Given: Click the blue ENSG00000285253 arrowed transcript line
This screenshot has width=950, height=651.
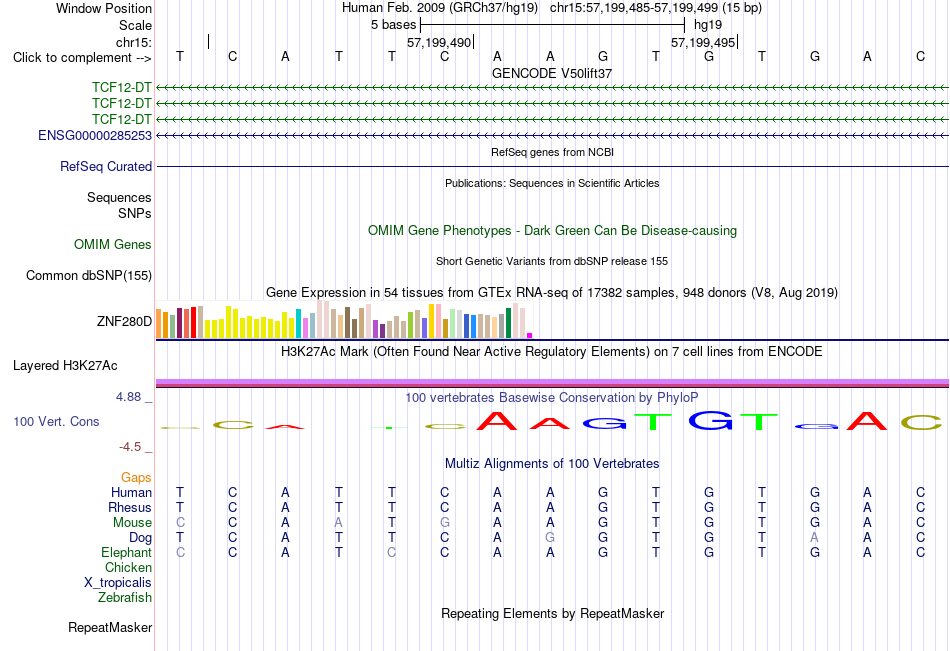Looking at the screenshot, I should click(x=553, y=135).
